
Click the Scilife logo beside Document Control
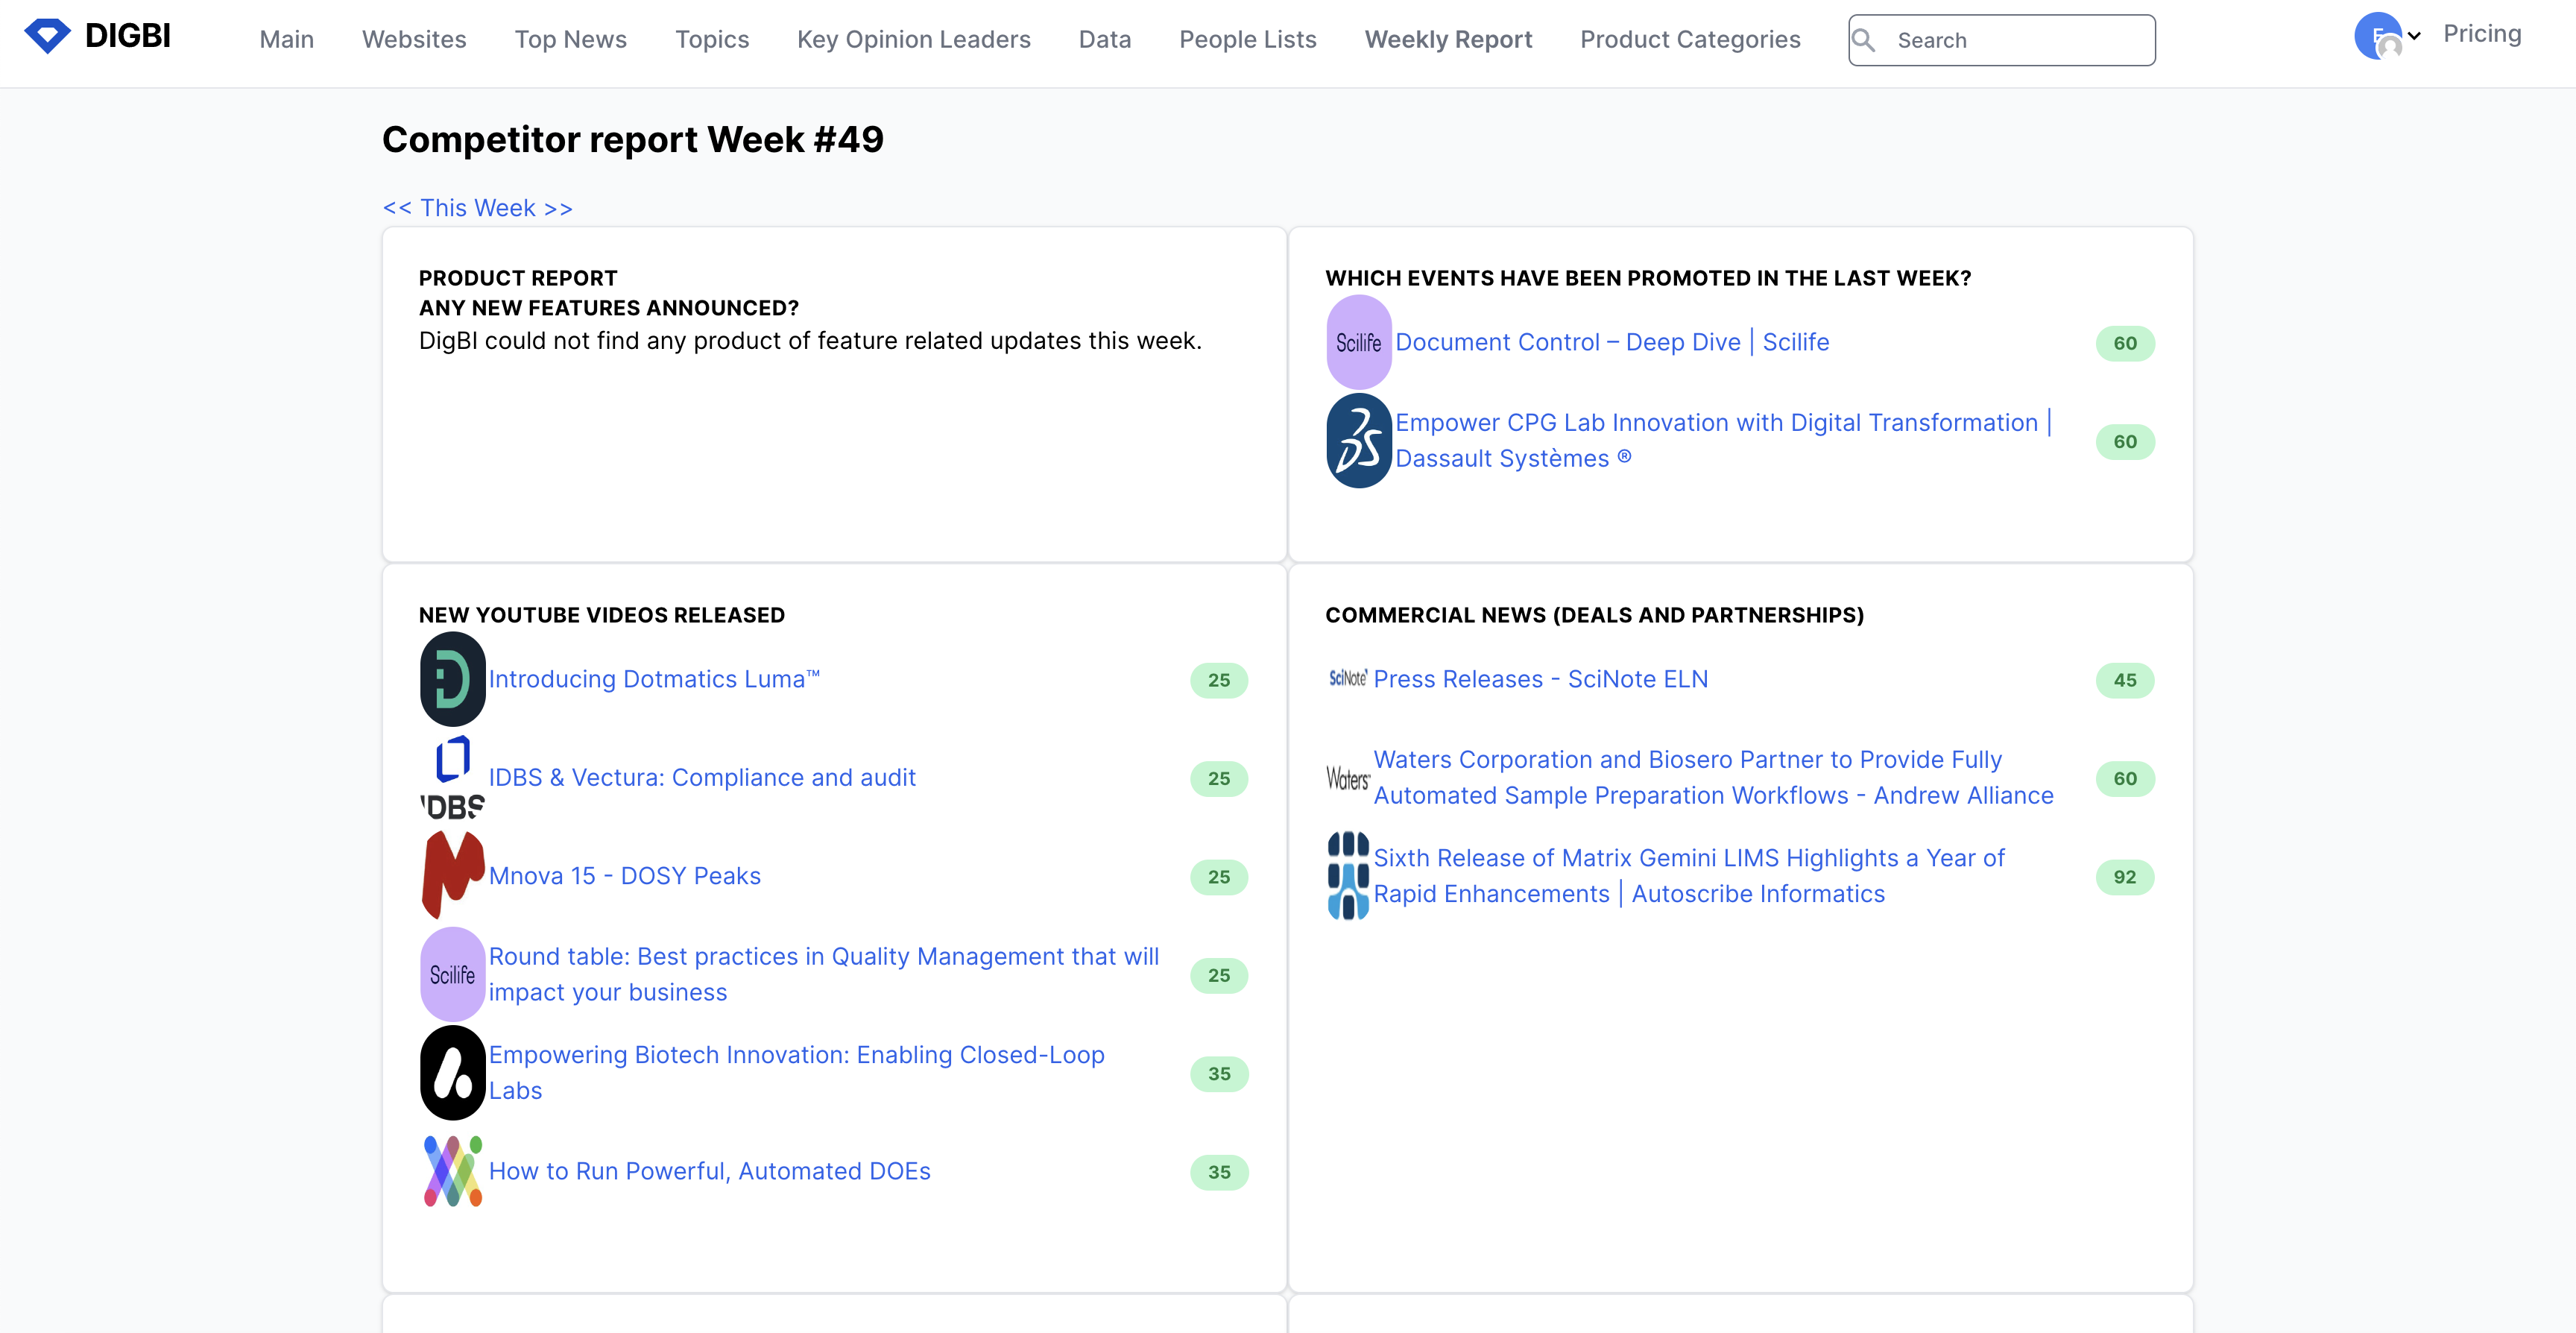tap(1359, 342)
